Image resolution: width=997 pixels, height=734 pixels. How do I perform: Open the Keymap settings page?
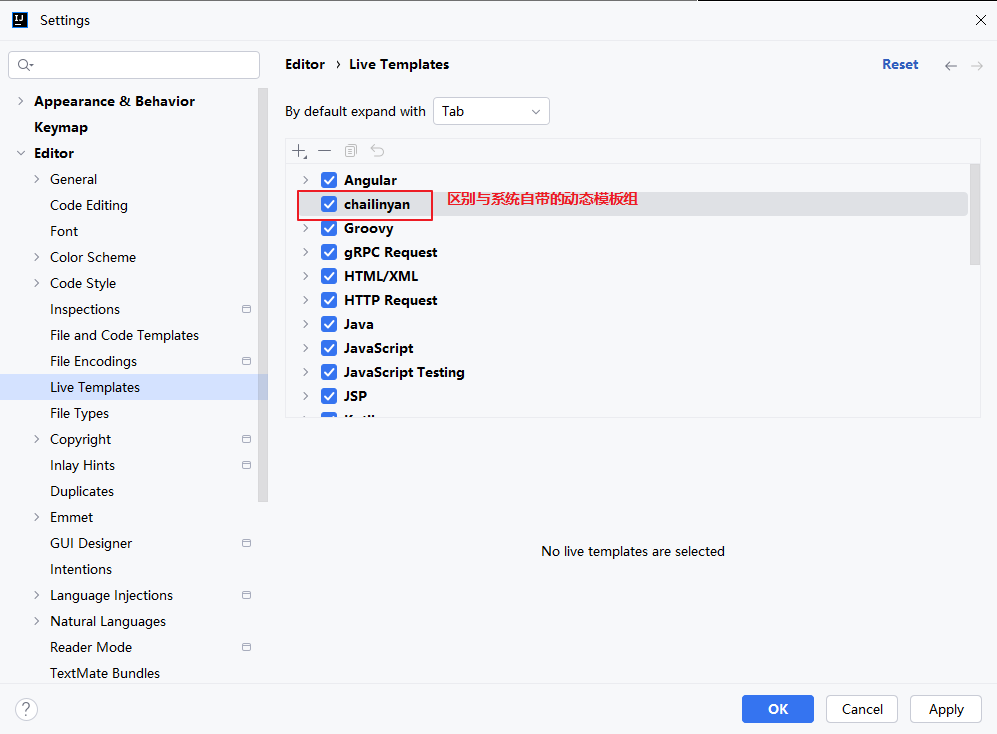point(61,127)
